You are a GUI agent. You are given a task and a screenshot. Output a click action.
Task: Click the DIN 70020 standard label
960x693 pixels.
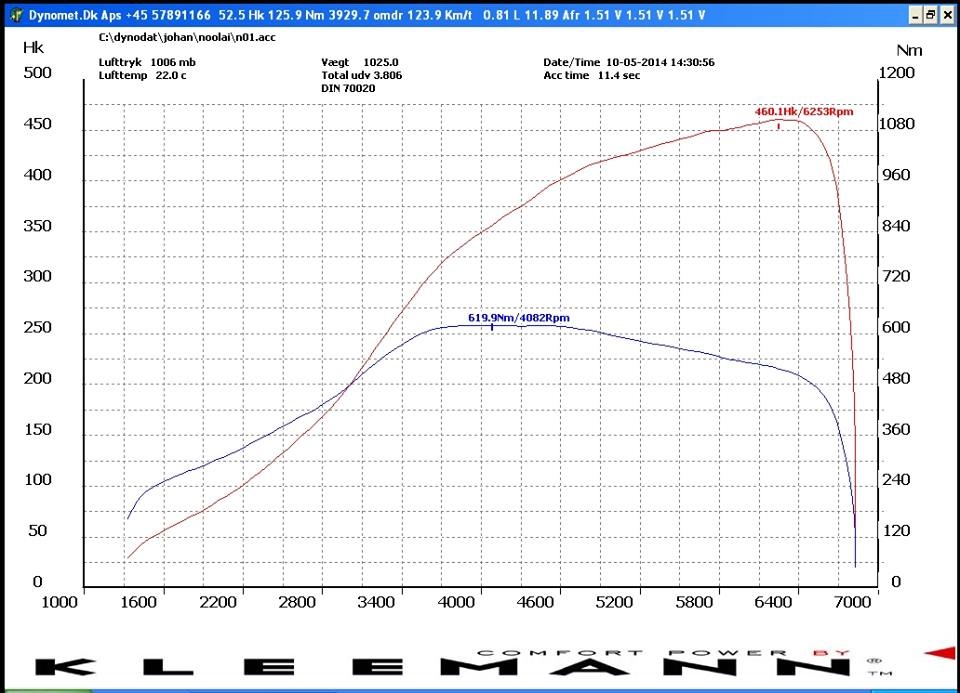click(x=348, y=88)
